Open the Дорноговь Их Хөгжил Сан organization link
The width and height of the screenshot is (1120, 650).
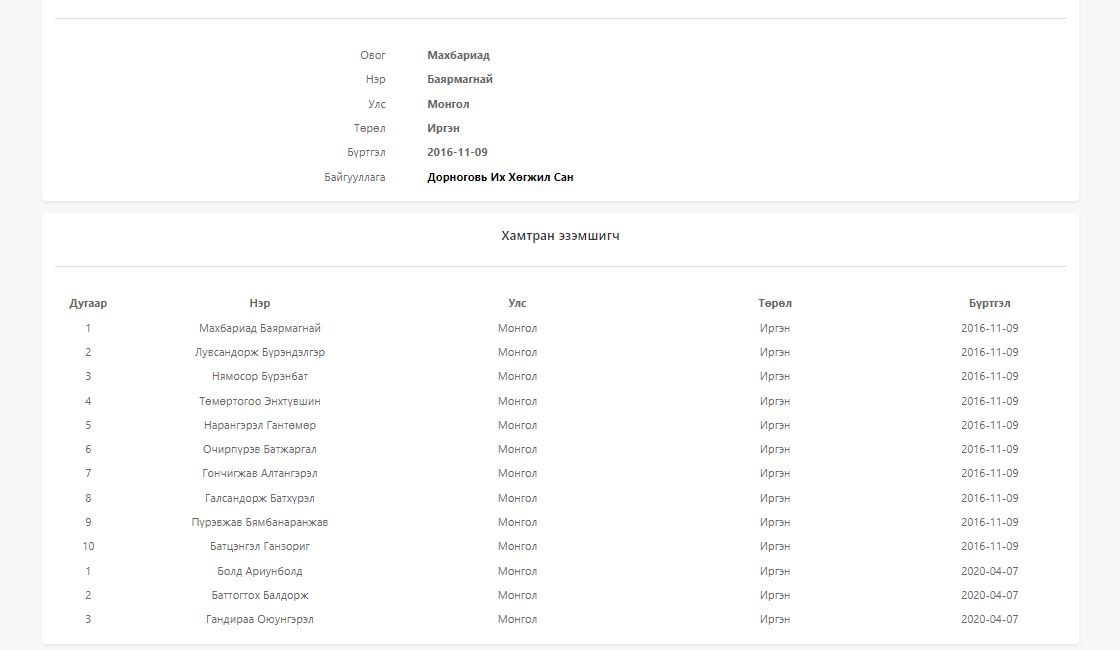click(500, 177)
